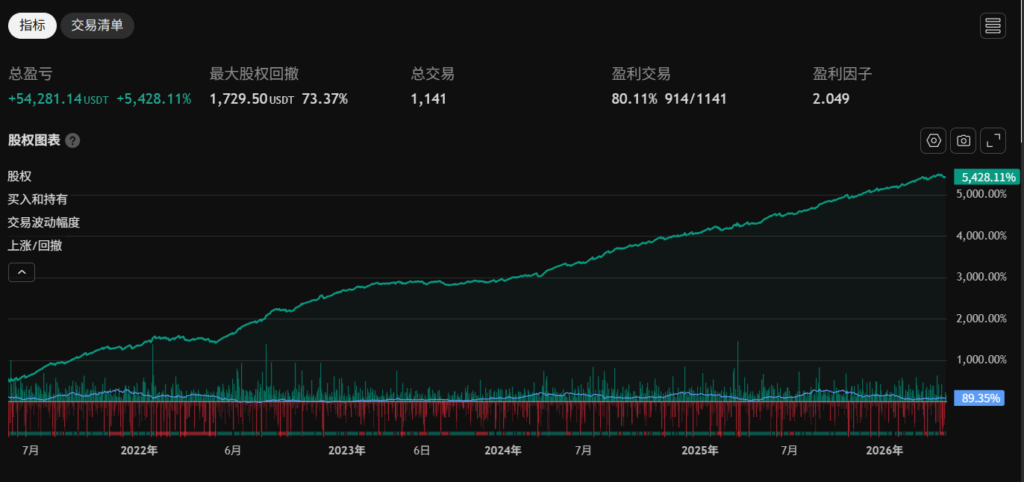Take chart snapshot with camera icon
The height and width of the screenshot is (482, 1024).
click(x=963, y=140)
